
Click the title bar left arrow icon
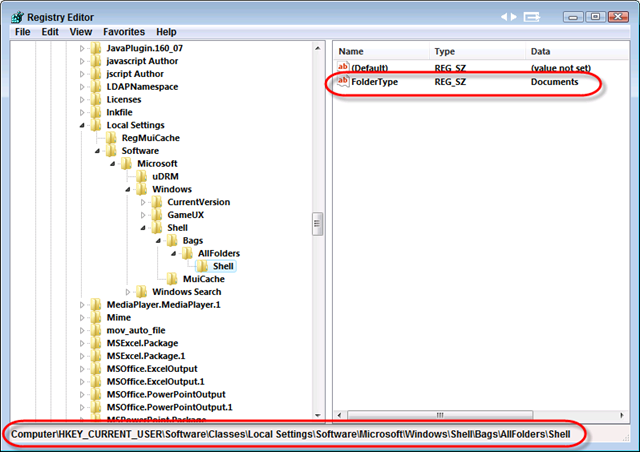click(x=504, y=17)
